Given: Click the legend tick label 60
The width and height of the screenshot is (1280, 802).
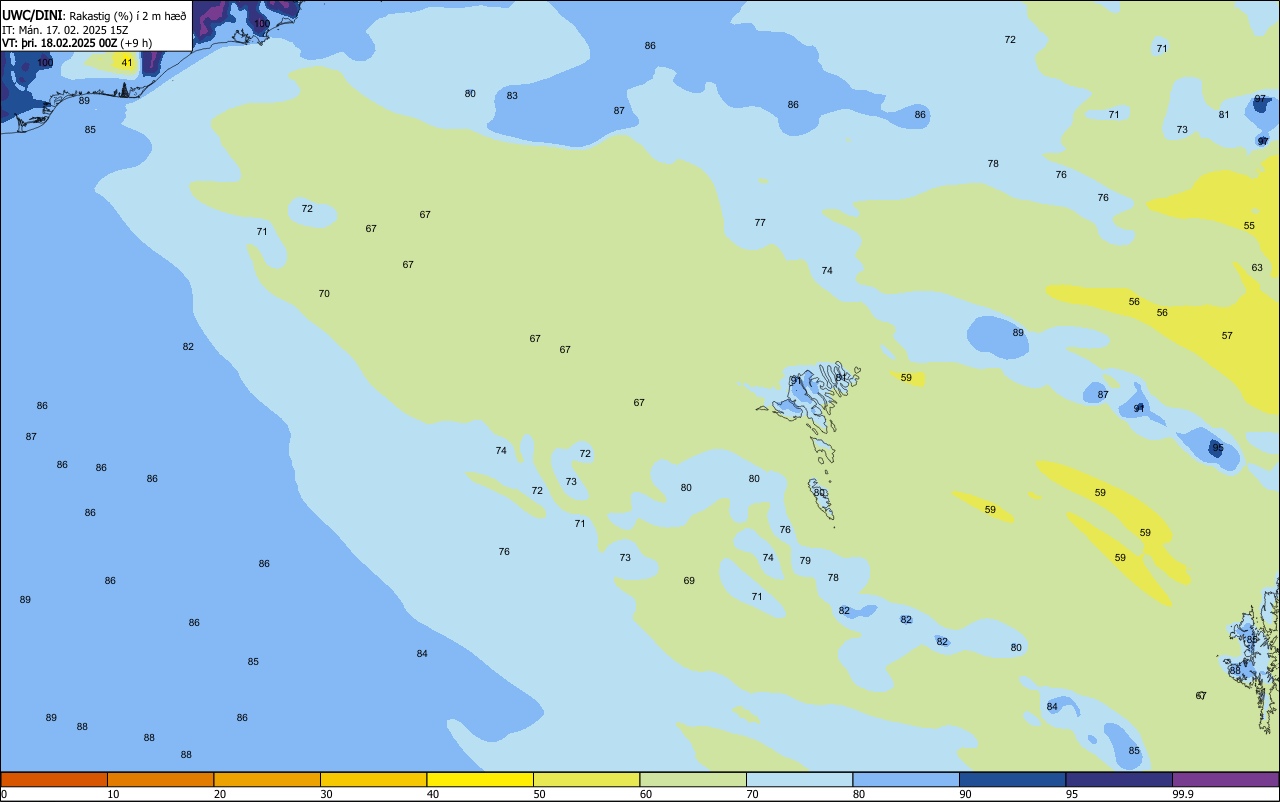Looking at the screenshot, I should (646, 794).
